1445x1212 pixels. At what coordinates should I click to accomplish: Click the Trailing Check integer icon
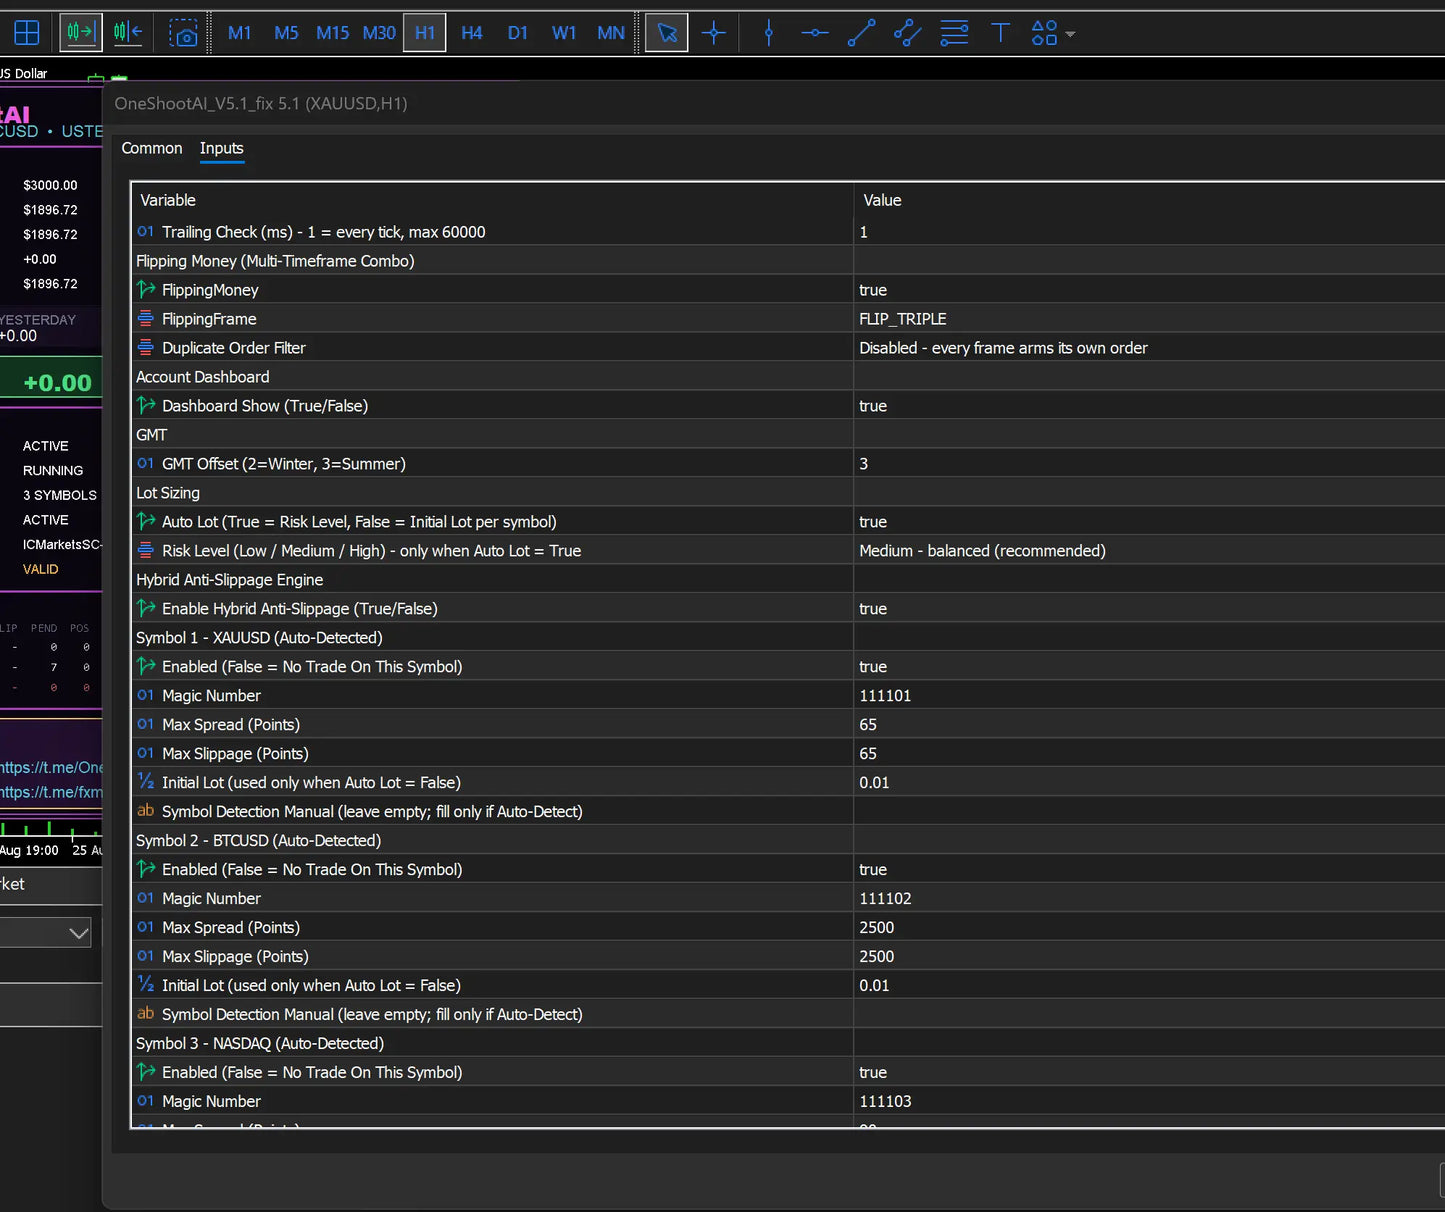(146, 232)
